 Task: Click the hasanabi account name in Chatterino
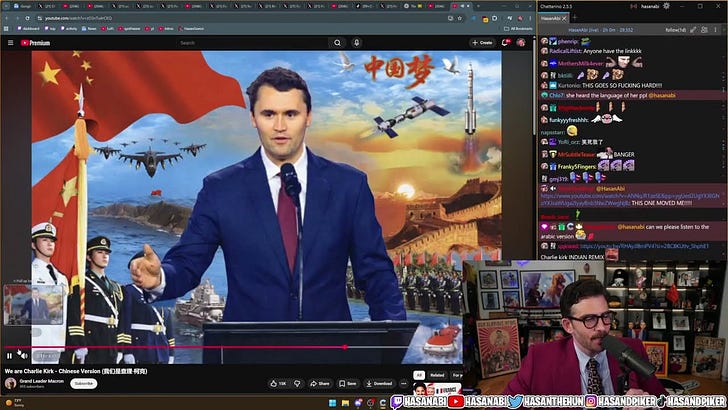pyautogui.click(x=650, y=7)
